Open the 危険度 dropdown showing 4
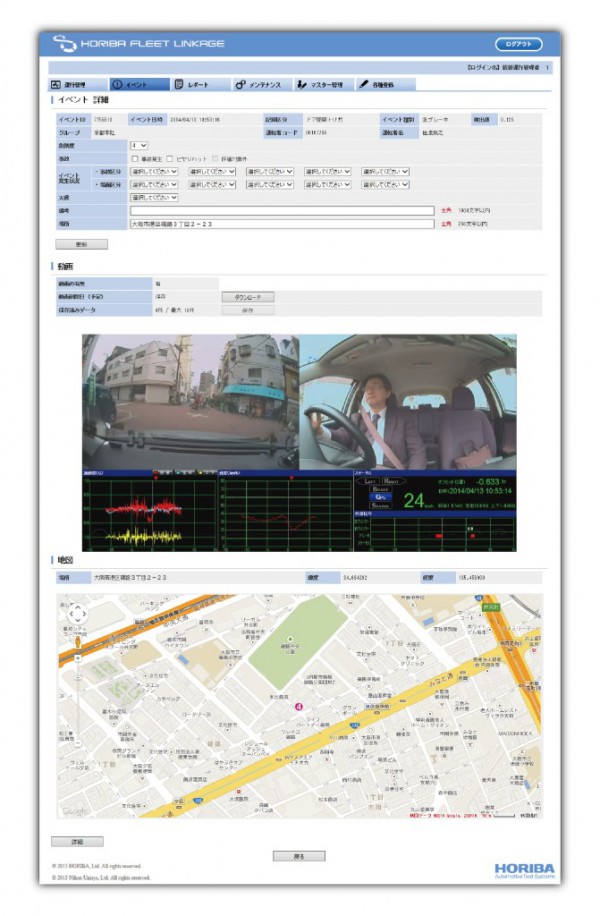 (138, 145)
